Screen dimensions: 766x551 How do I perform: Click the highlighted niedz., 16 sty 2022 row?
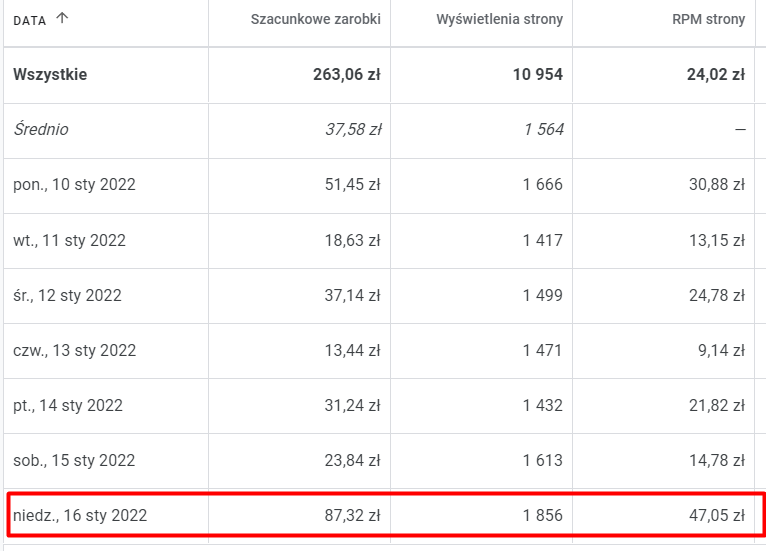[80, 516]
